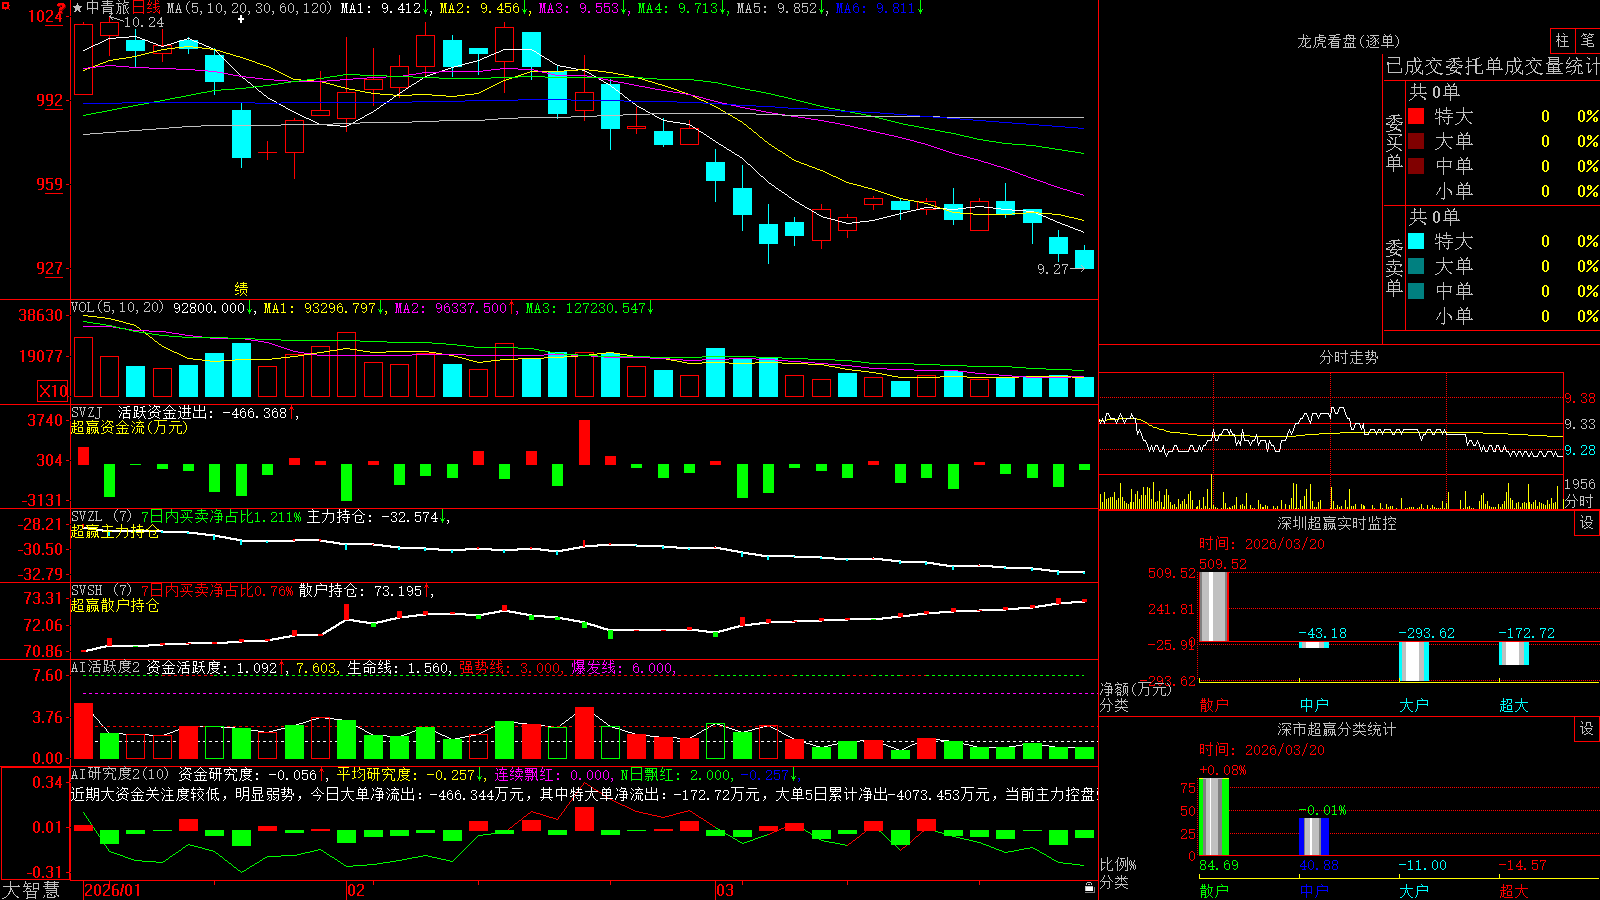The width and height of the screenshot is (1600, 900).
Task: Click the 超赢主力持仓 label
Action: point(115,531)
